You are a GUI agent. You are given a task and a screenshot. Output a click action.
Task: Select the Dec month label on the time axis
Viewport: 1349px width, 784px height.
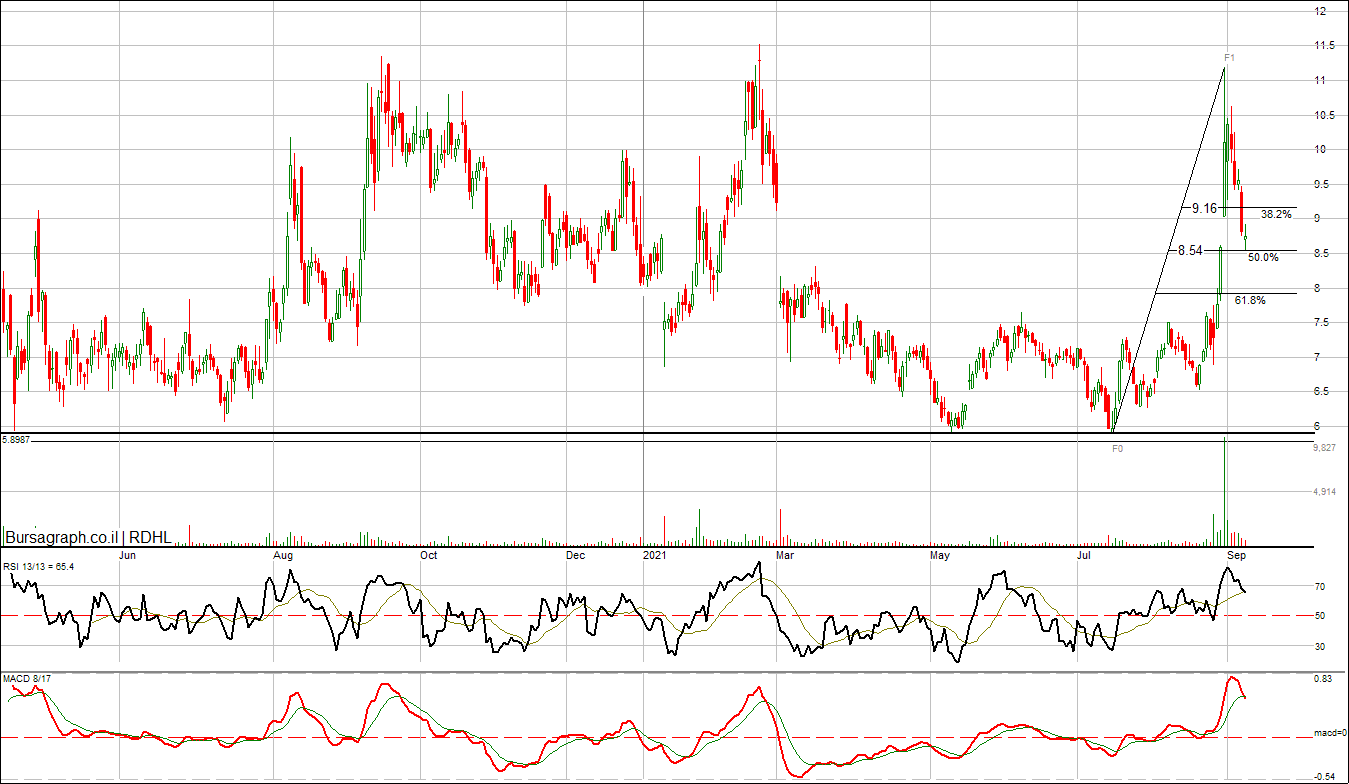click(x=575, y=553)
